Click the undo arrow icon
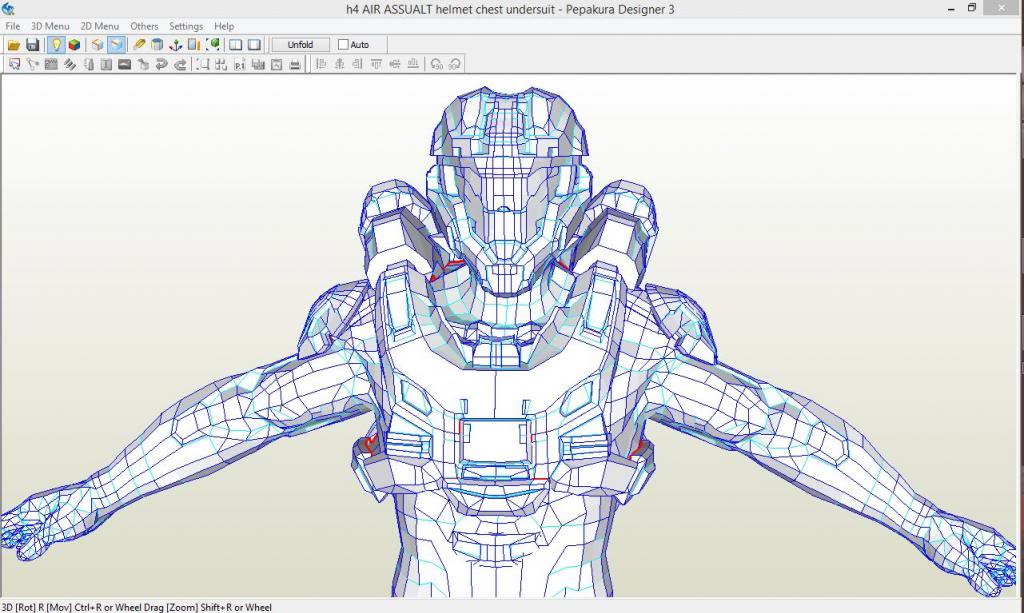This screenshot has width=1024, height=613. coord(161,64)
